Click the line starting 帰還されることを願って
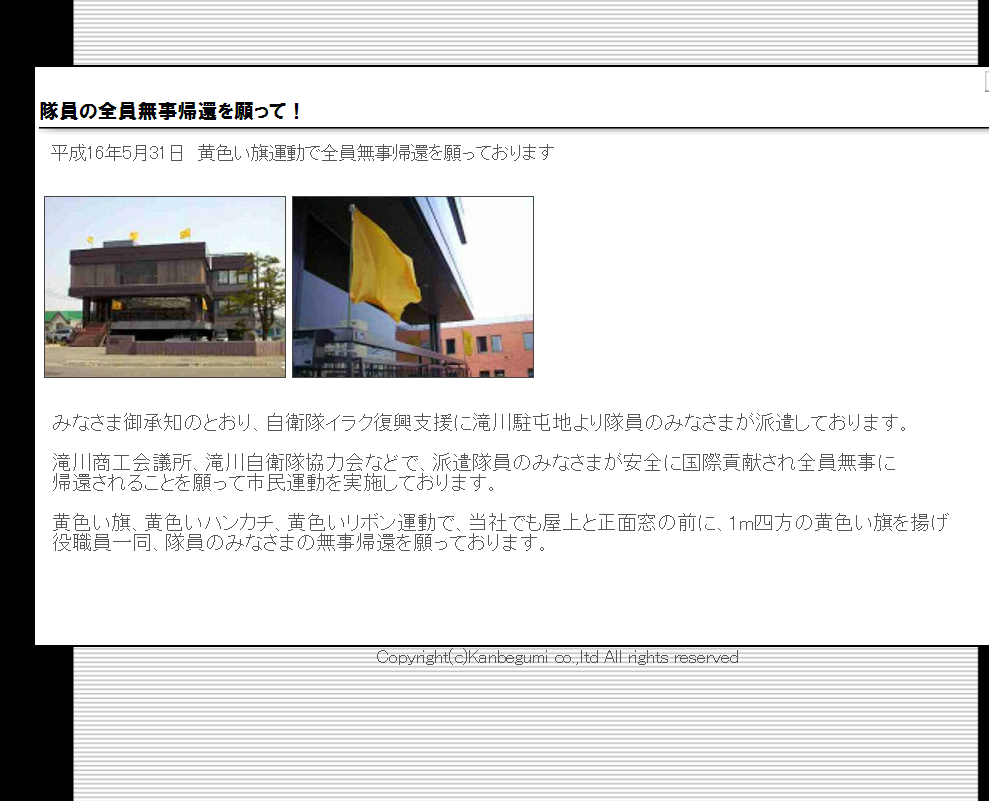Image resolution: width=989 pixels, height=801 pixels. 276,482
